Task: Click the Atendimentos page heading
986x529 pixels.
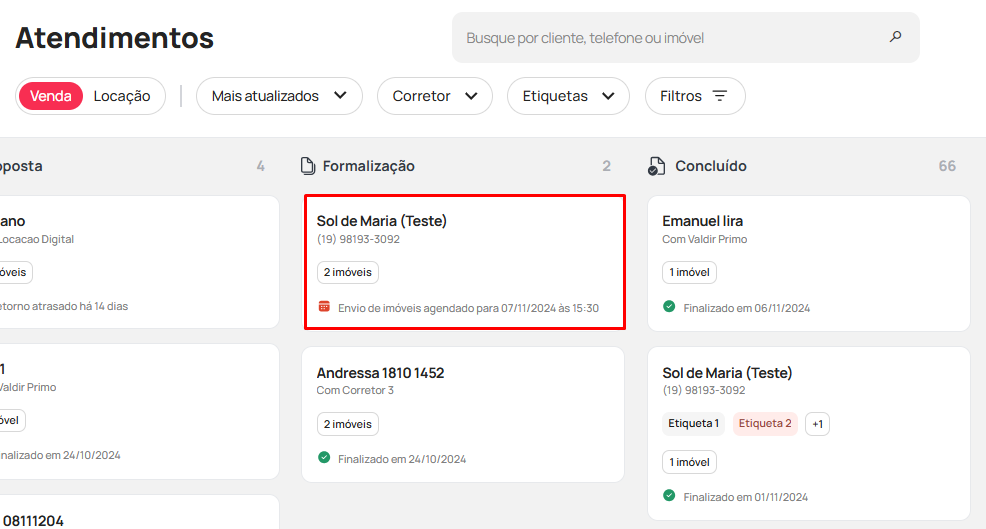Action: [x=114, y=38]
